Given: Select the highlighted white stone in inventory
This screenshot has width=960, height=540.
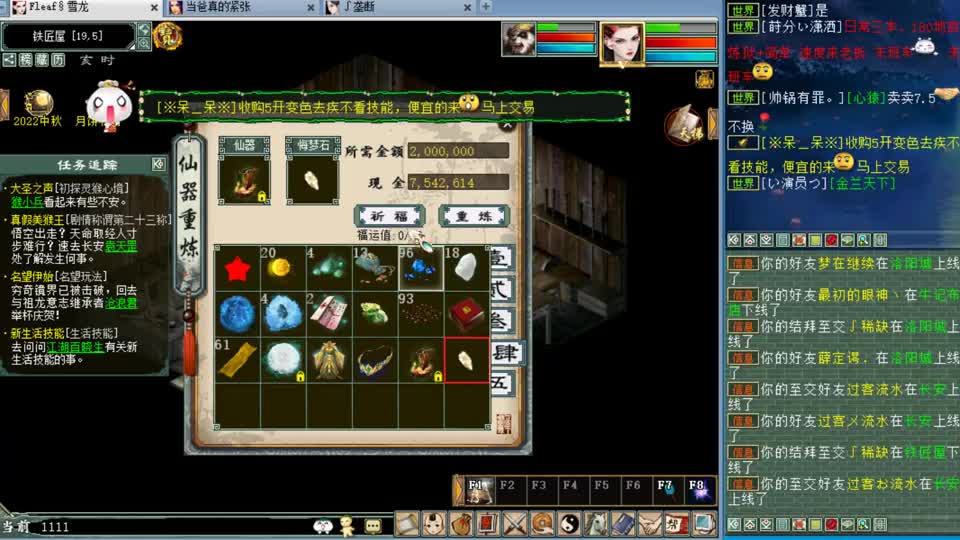Looking at the screenshot, I should pyautogui.click(x=466, y=360).
